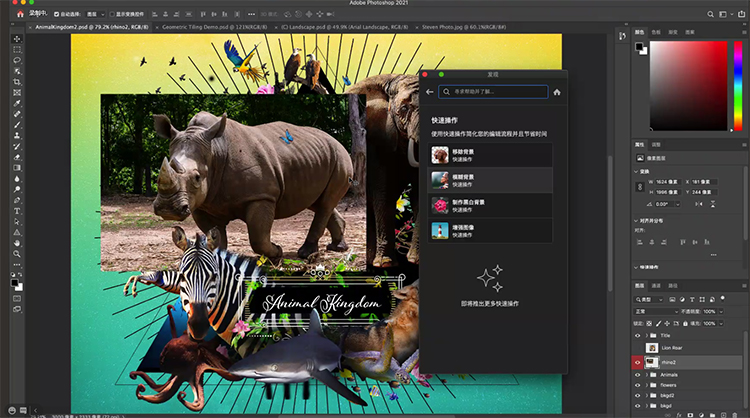
Task: Hide the flowers group layer
Action: click(x=637, y=385)
